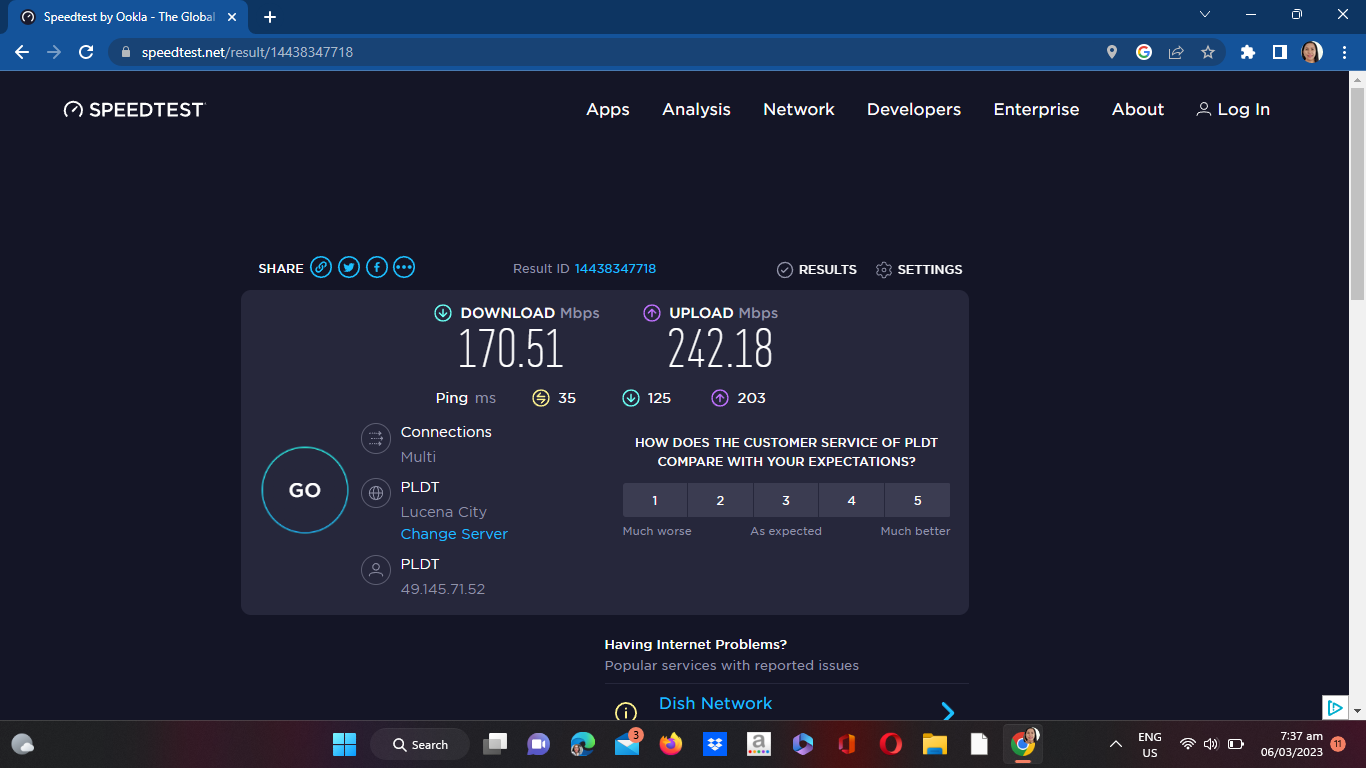Open the Apps menu
The image size is (1366, 768).
pyautogui.click(x=608, y=110)
